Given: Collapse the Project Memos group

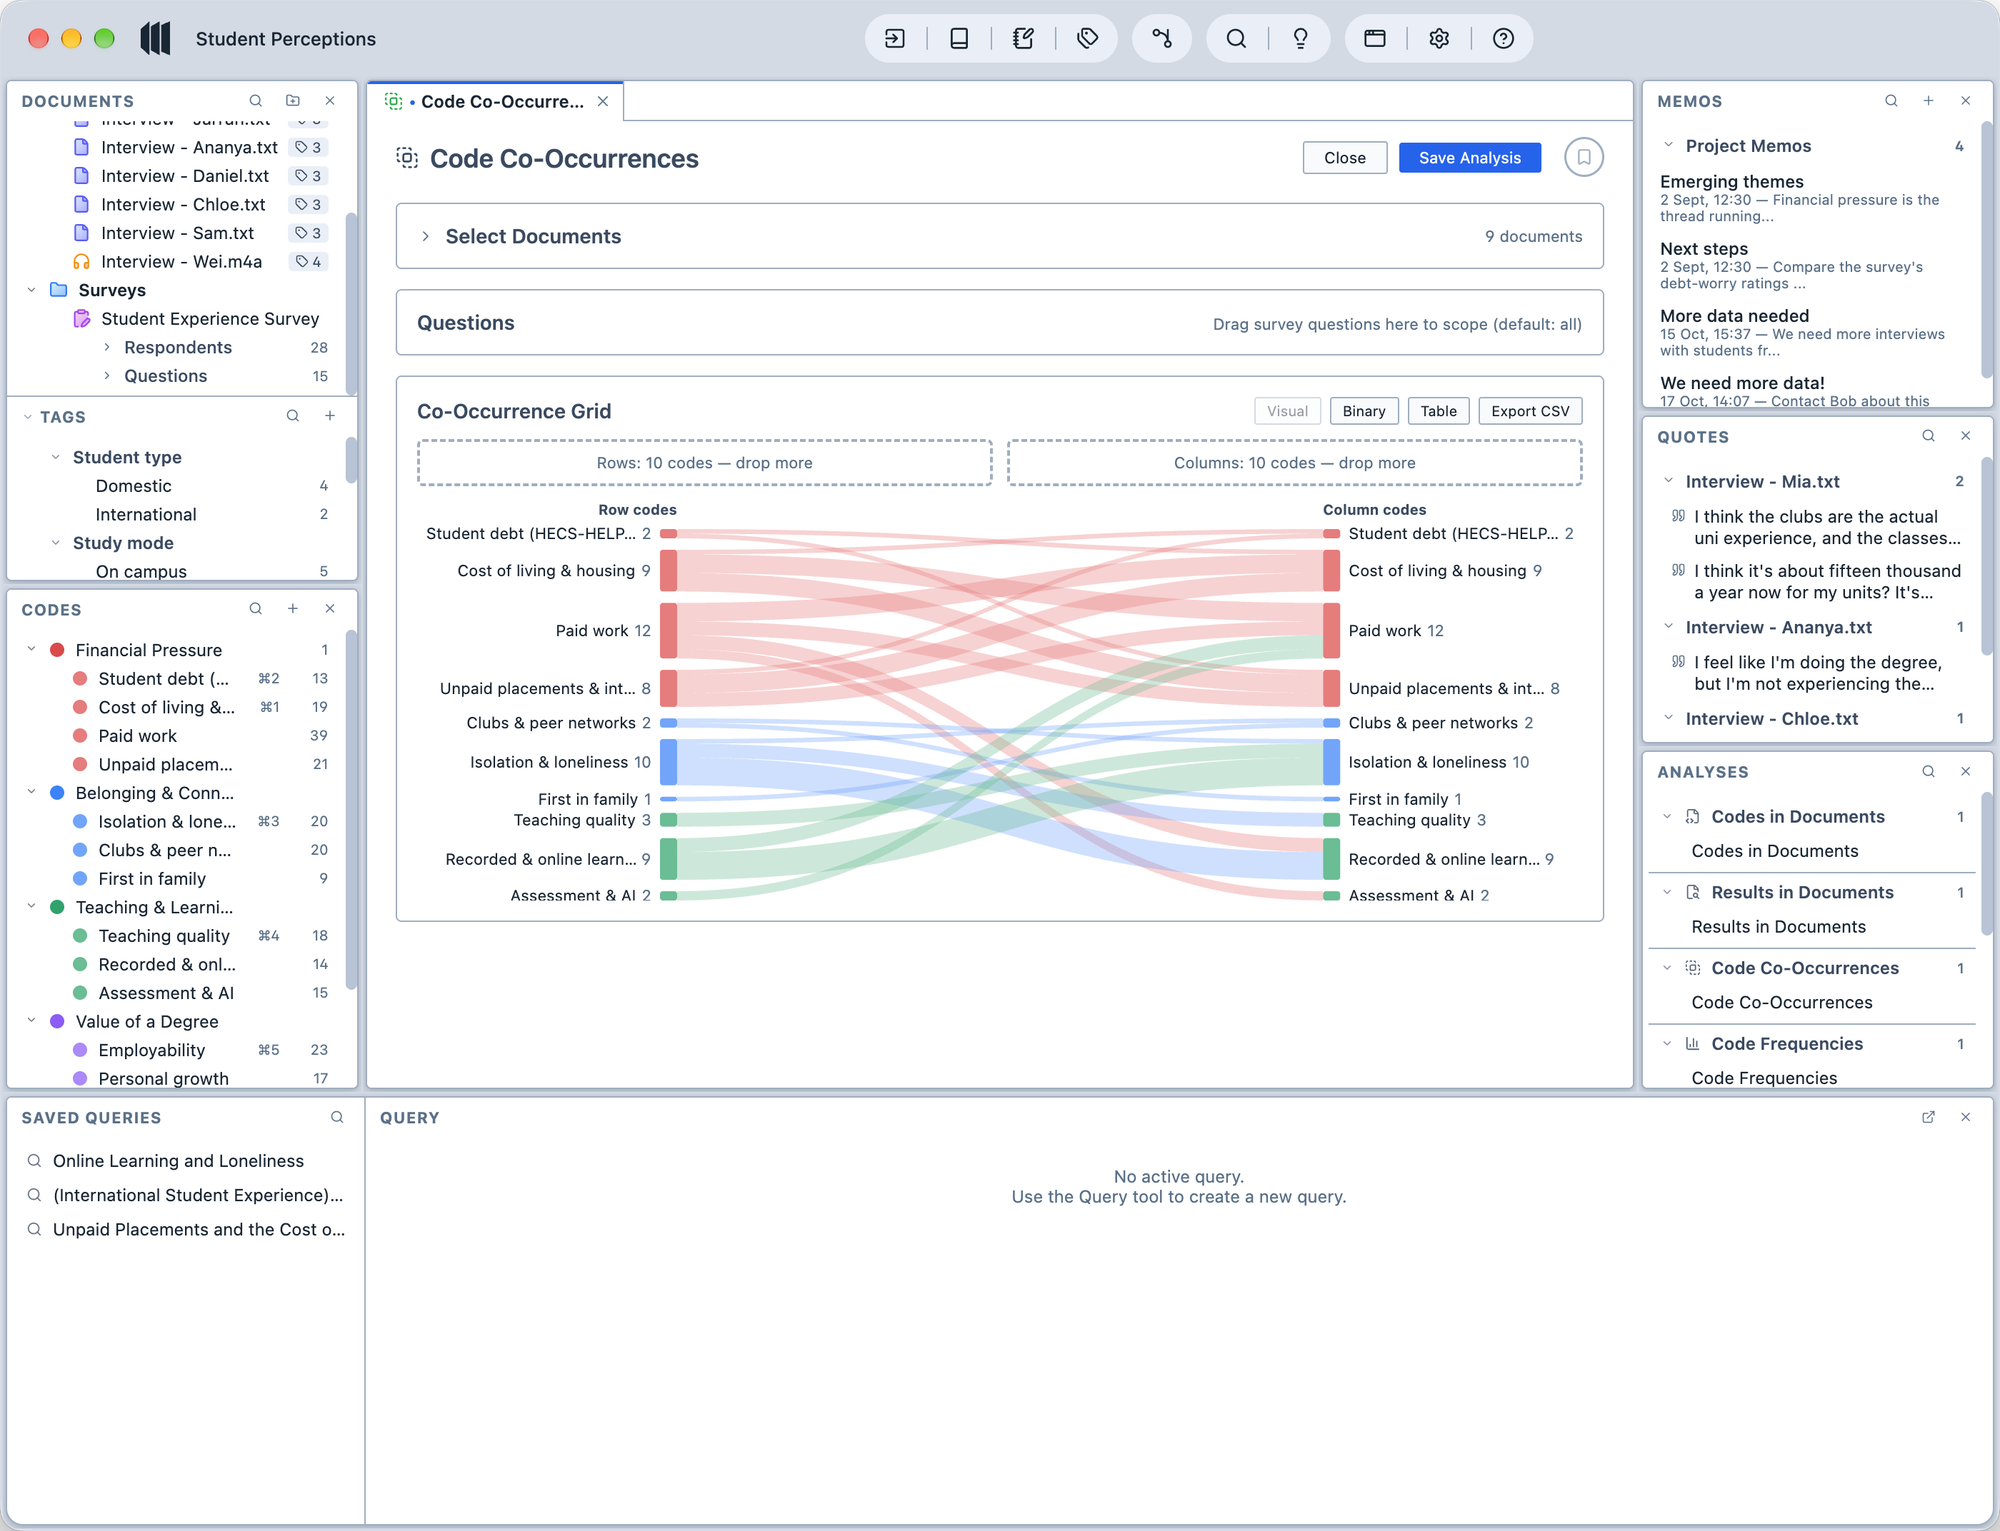Looking at the screenshot, I should coord(1668,146).
